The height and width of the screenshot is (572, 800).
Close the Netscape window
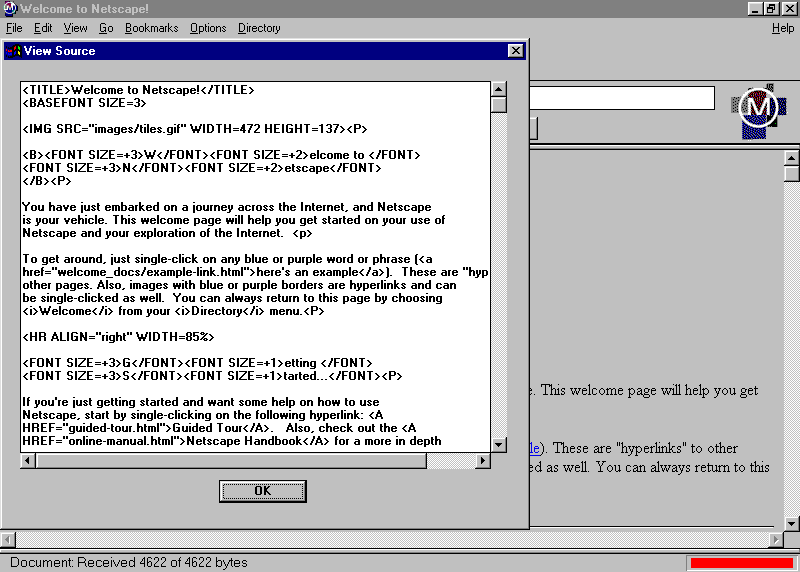tap(789, 9)
